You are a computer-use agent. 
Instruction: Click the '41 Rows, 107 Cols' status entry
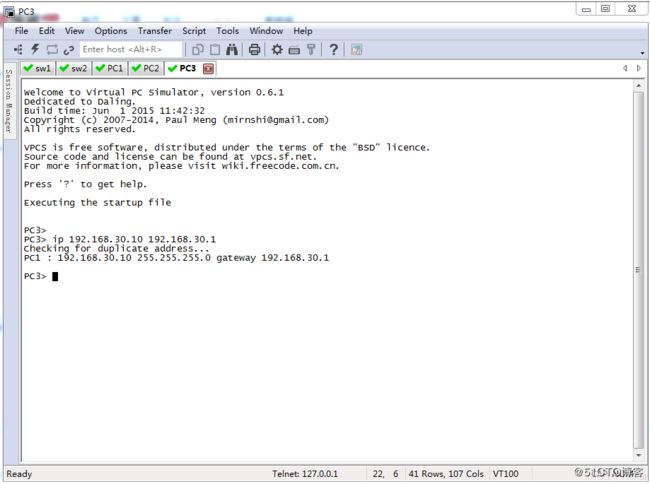click(x=446, y=474)
